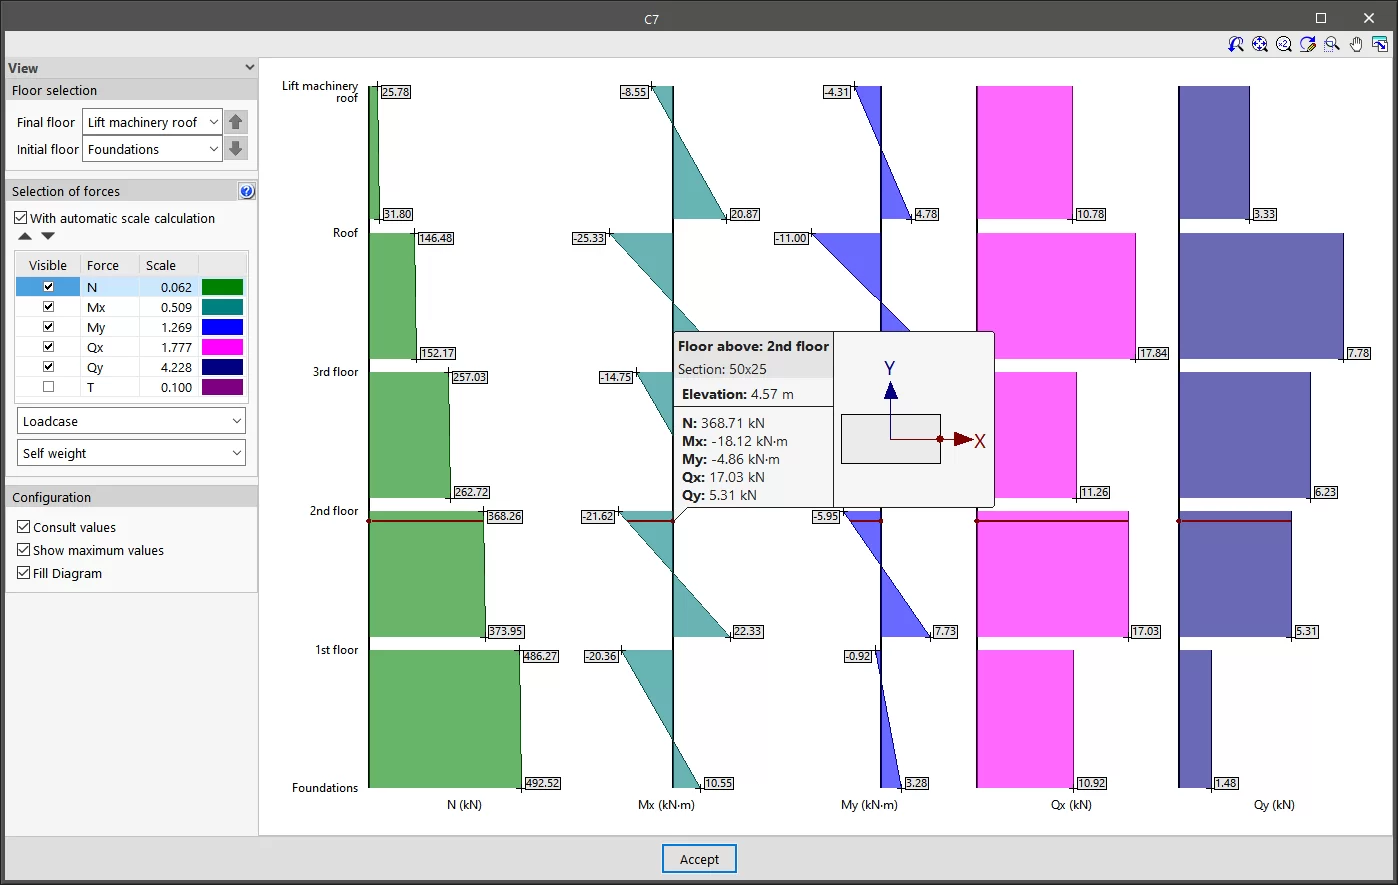The height and width of the screenshot is (885, 1398).
Task: Enable visibility of T force
Action: 48,387
